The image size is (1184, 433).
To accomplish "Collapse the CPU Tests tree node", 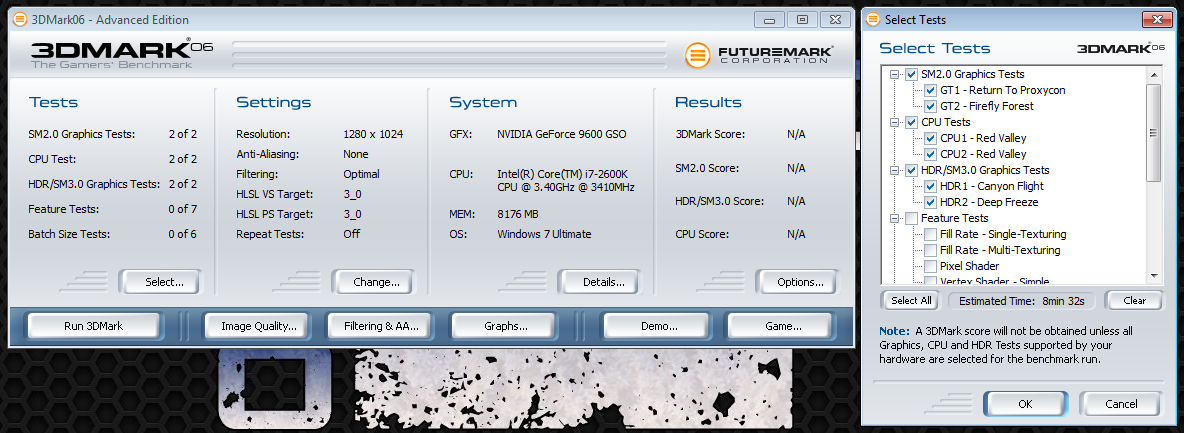I will [x=896, y=122].
